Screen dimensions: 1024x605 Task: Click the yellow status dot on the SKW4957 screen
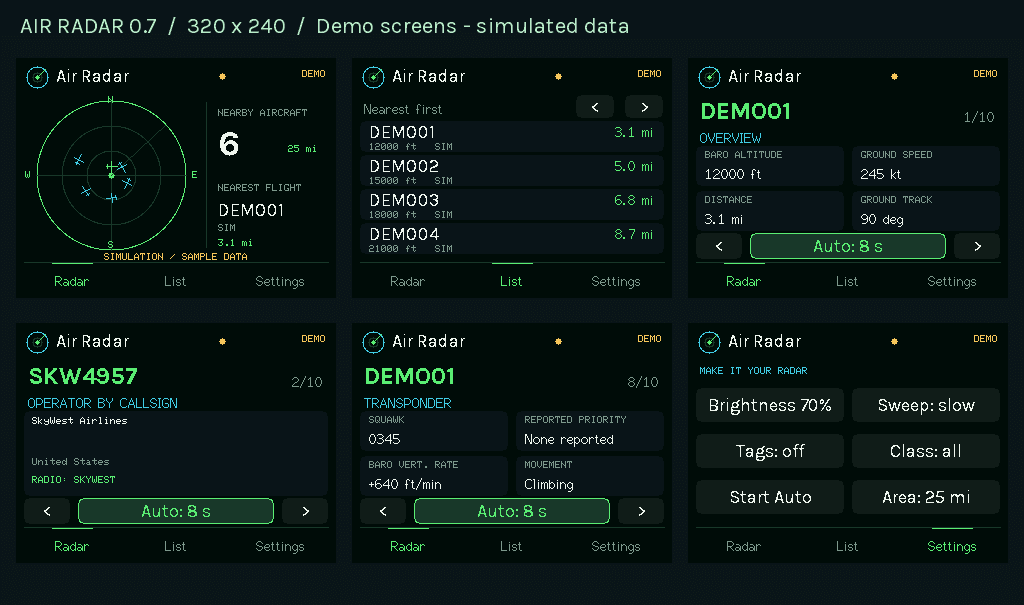[x=223, y=341]
